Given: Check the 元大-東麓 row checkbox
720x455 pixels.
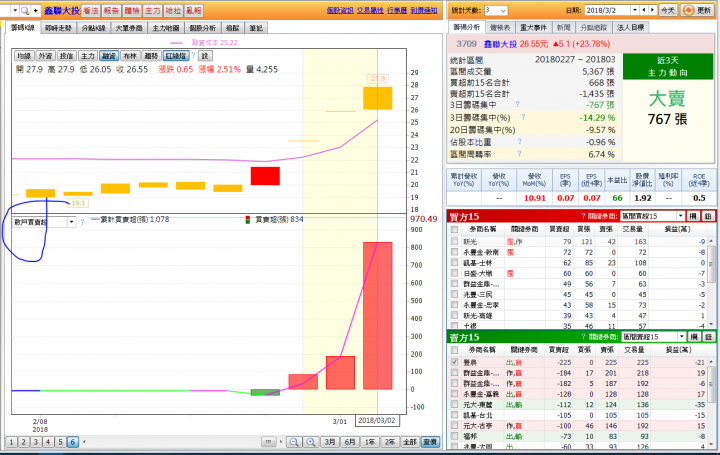Looking at the screenshot, I should point(454,404).
